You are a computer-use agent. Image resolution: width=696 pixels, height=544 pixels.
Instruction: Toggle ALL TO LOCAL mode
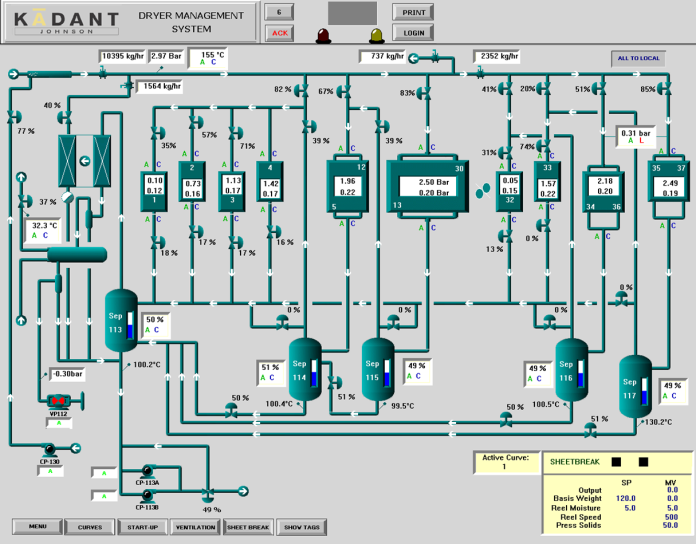click(639, 58)
